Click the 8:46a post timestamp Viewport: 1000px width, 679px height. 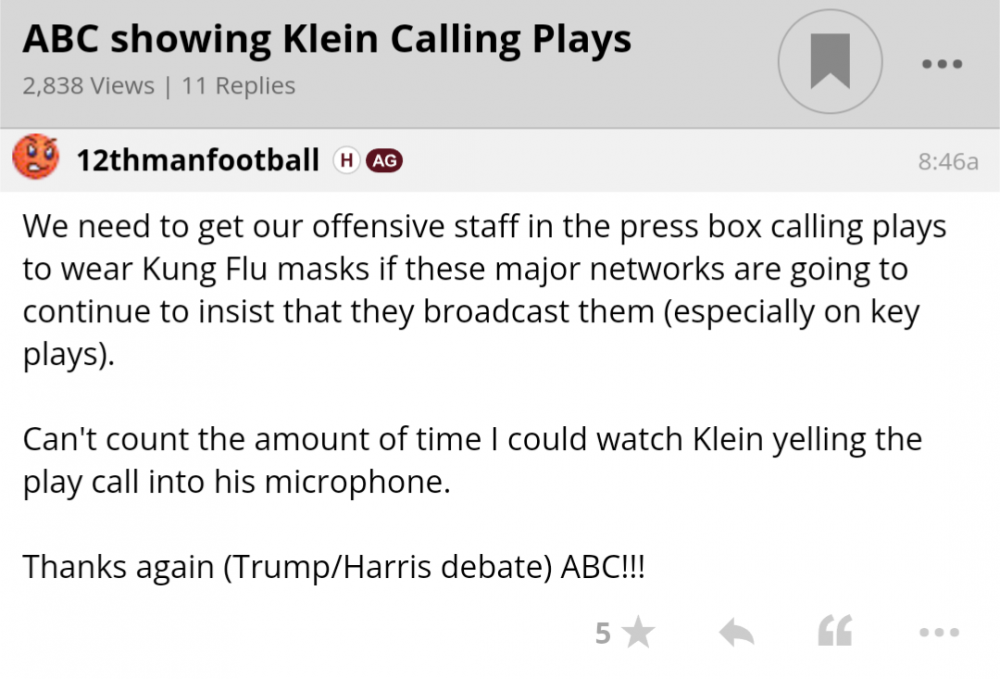coord(947,161)
